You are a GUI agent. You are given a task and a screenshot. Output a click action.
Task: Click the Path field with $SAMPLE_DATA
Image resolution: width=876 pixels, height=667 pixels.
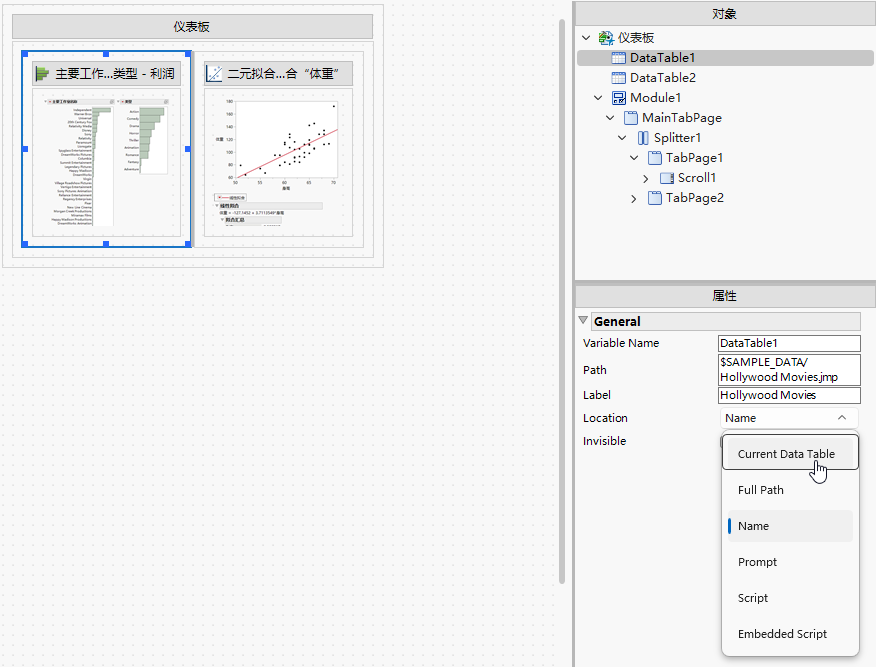[x=789, y=370]
